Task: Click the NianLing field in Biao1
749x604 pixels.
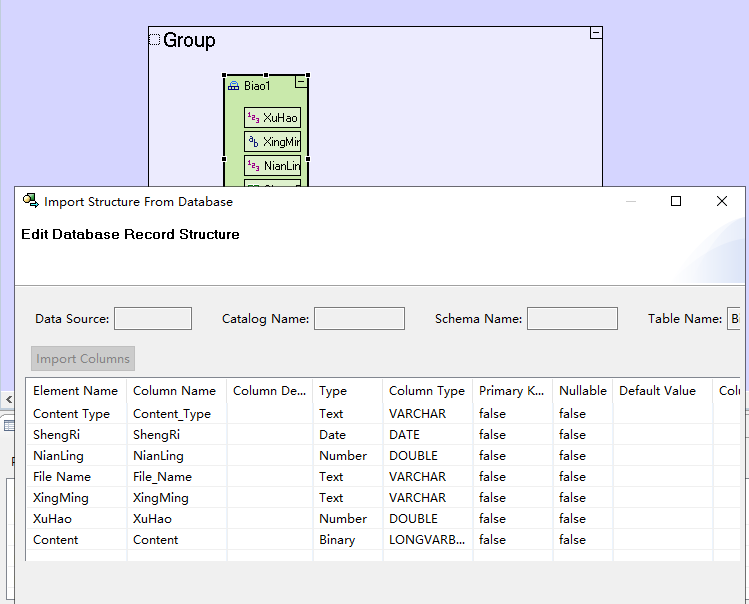Action: click(x=272, y=165)
